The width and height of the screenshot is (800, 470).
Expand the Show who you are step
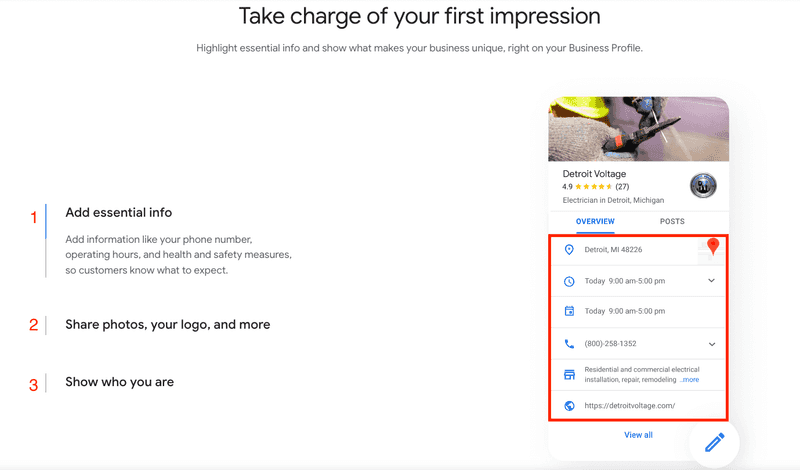click(x=119, y=382)
